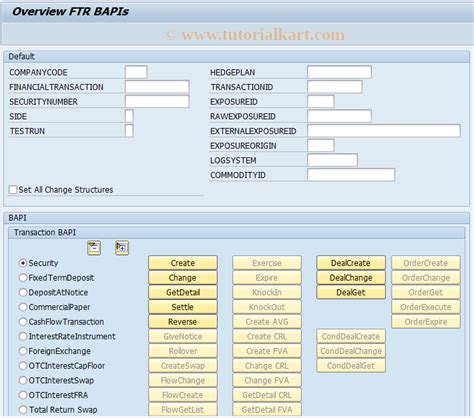Click the DealGet button

point(351,292)
